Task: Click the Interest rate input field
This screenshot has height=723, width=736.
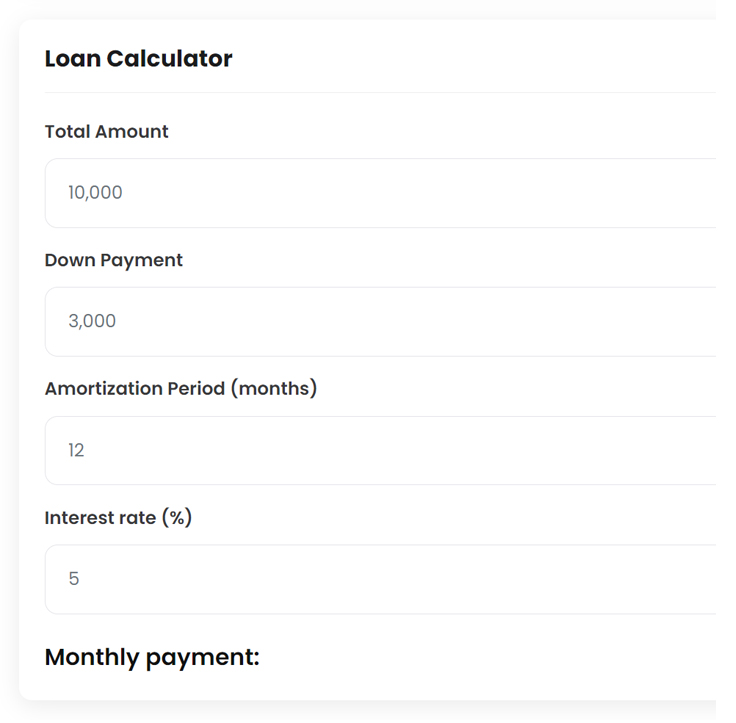Action: pos(380,579)
